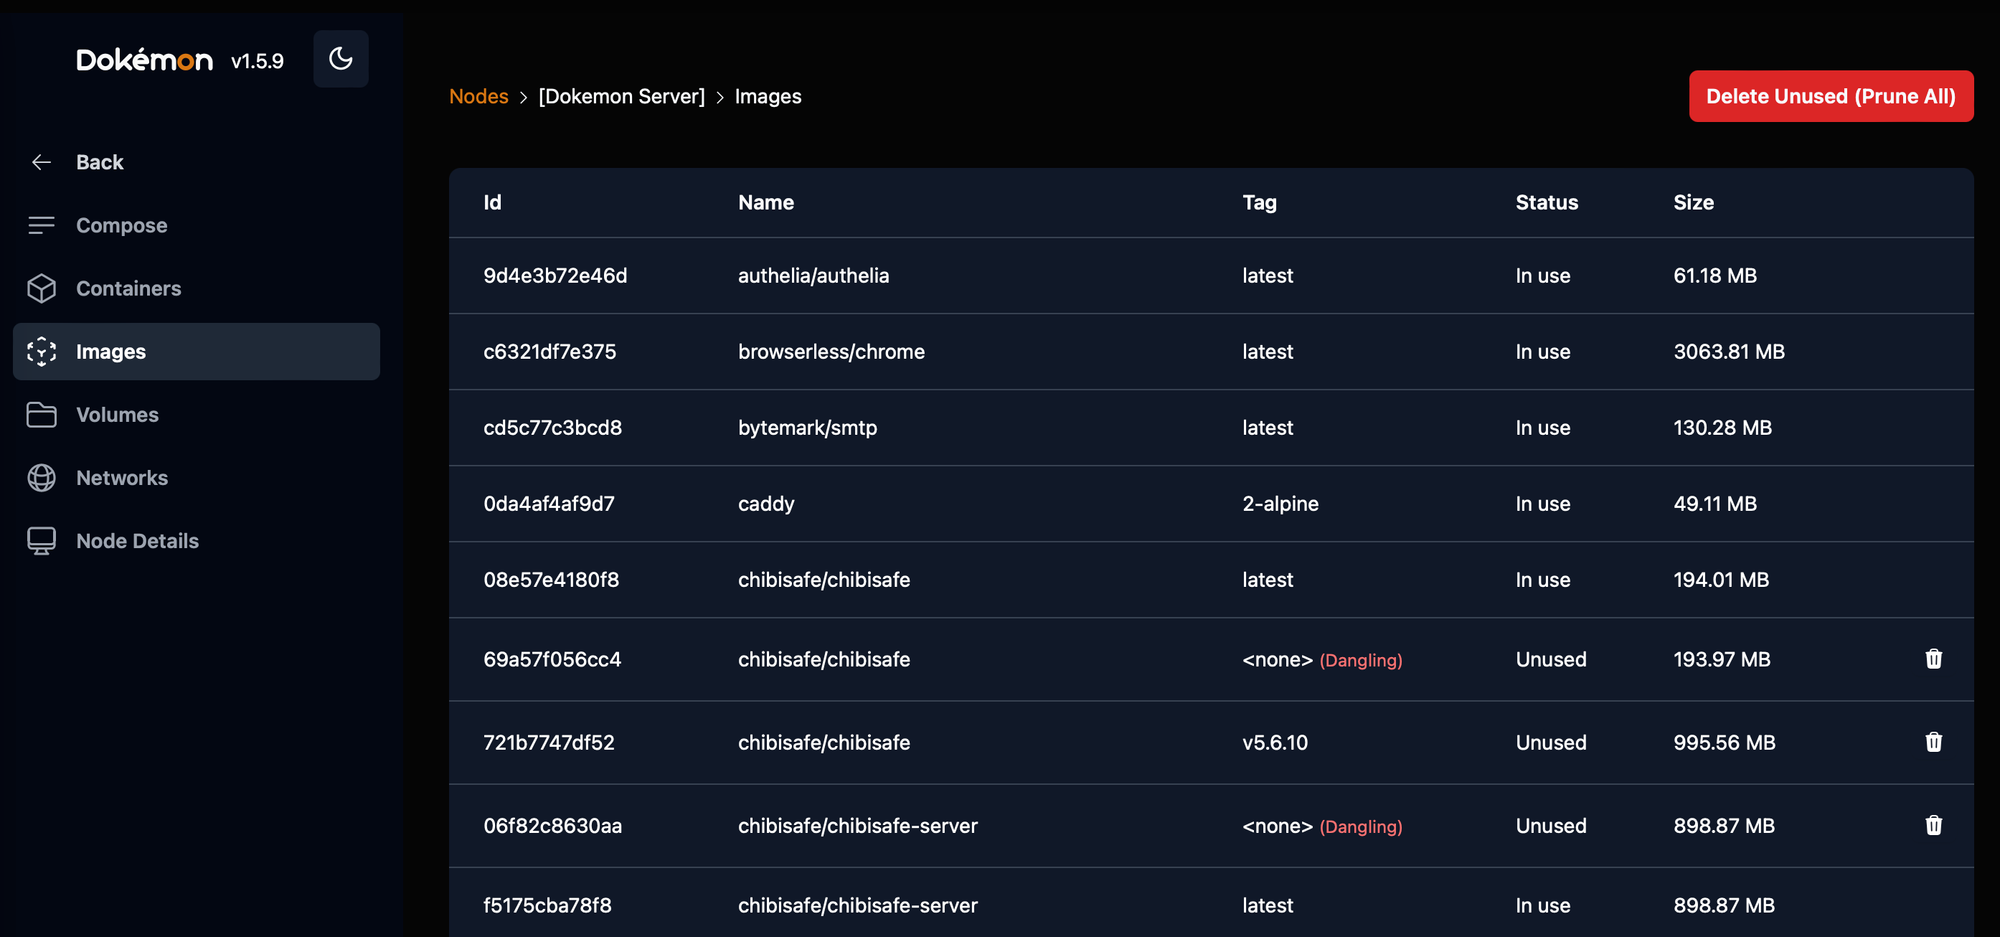Click size 193.97 MB cell
2000x937 pixels.
(1722, 659)
